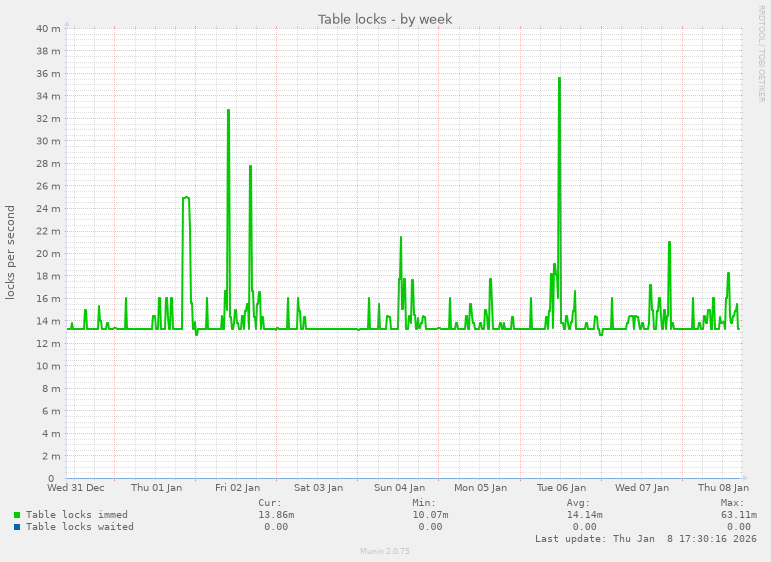Click the Munin 2.0.75 footer text
The height and width of the screenshot is (562, 771).
click(x=385, y=551)
